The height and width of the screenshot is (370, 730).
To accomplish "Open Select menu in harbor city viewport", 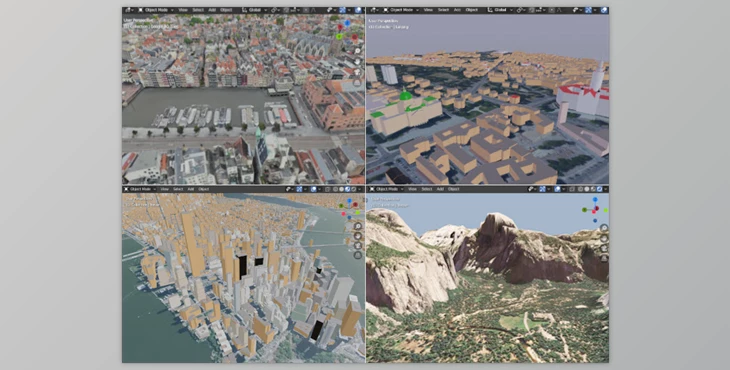I will click(198, 10).
